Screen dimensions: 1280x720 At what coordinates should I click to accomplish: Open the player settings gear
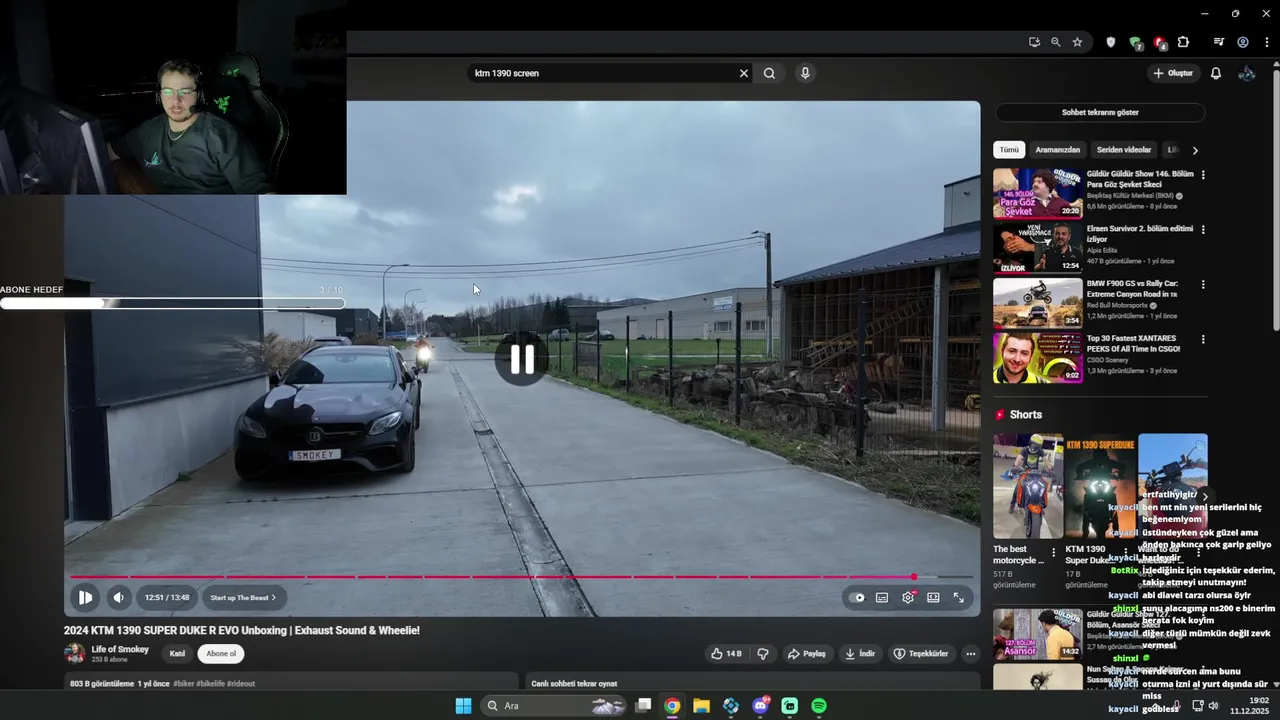[x=908, y=597]
